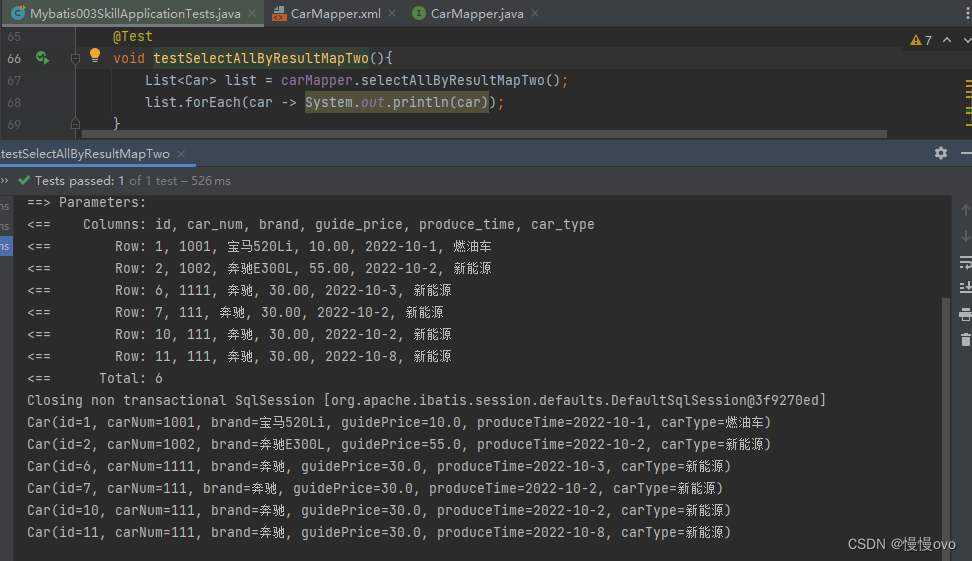This screenshot has width=972, height=561.
Task: Click the console vertical scrollbar
Action: coord(946,428)
